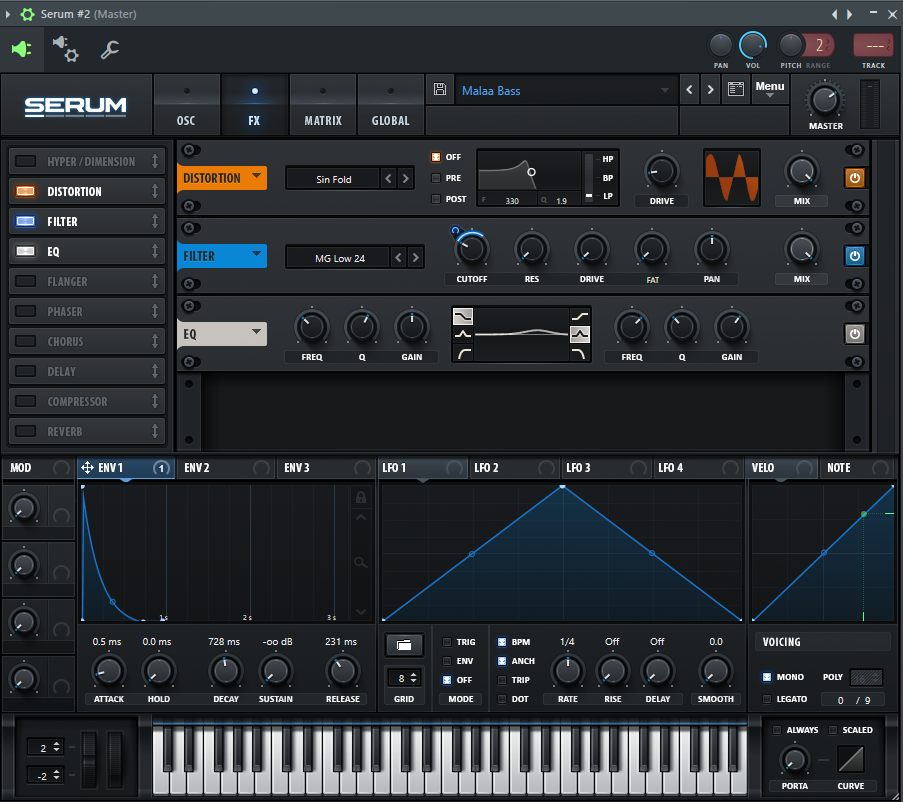The width and height of the screenshot is (903, 802).
Task: Toggle the EQ module power button
Action: point(855,334)
